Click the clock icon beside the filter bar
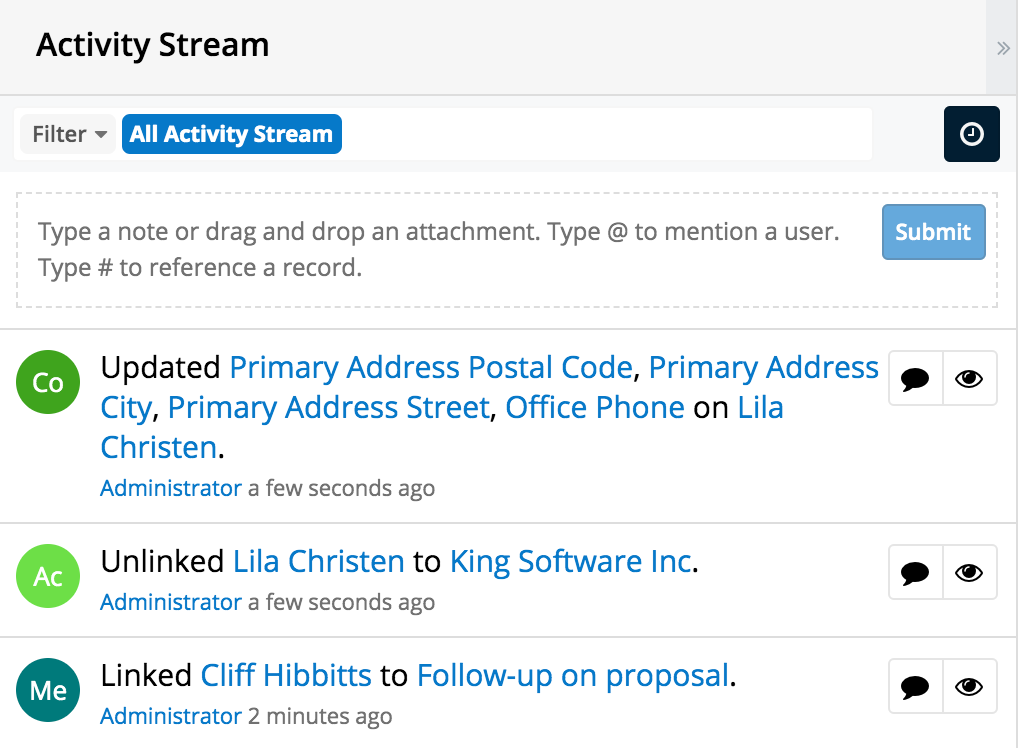Screen dimensions: 1018x748 971,133
